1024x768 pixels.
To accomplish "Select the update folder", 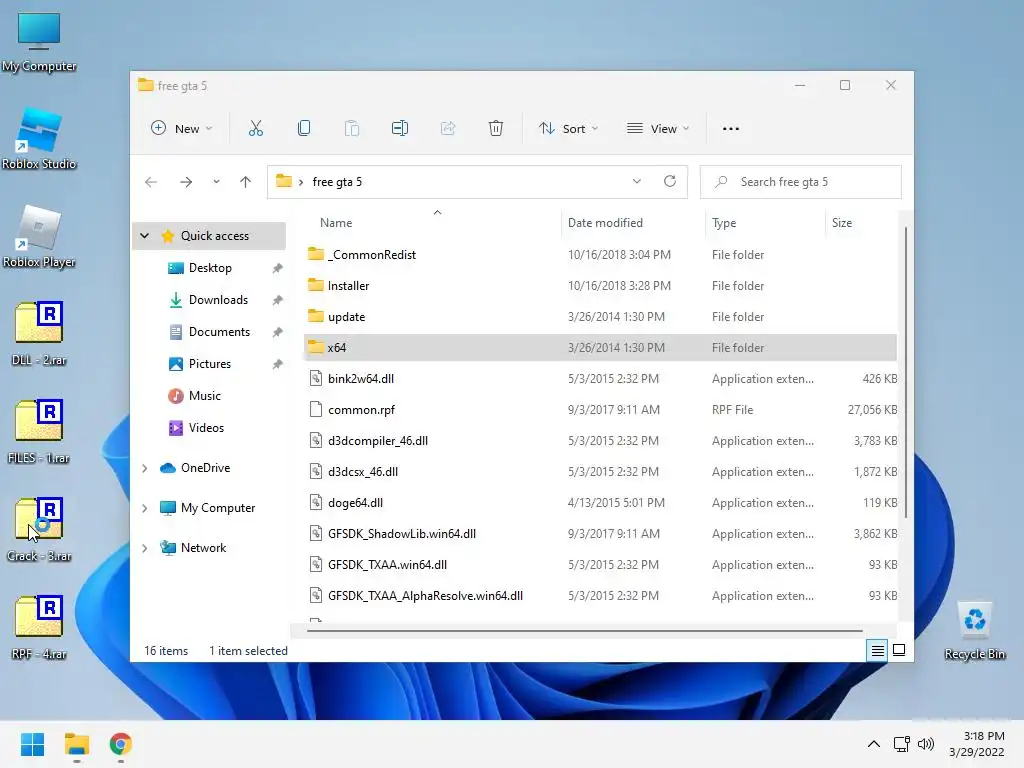I will click(600, 317).
